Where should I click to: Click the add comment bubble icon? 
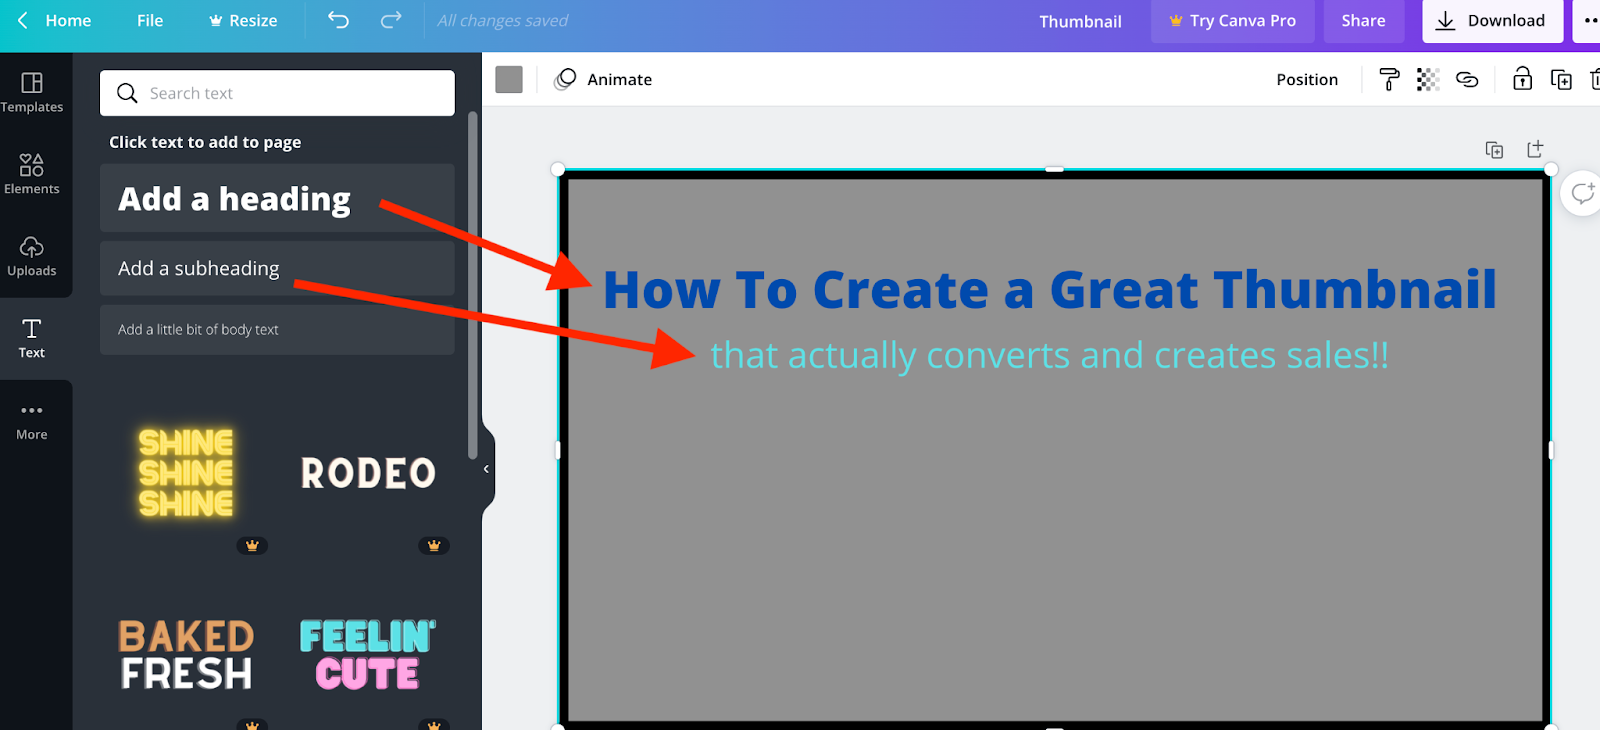[1582, 193]
